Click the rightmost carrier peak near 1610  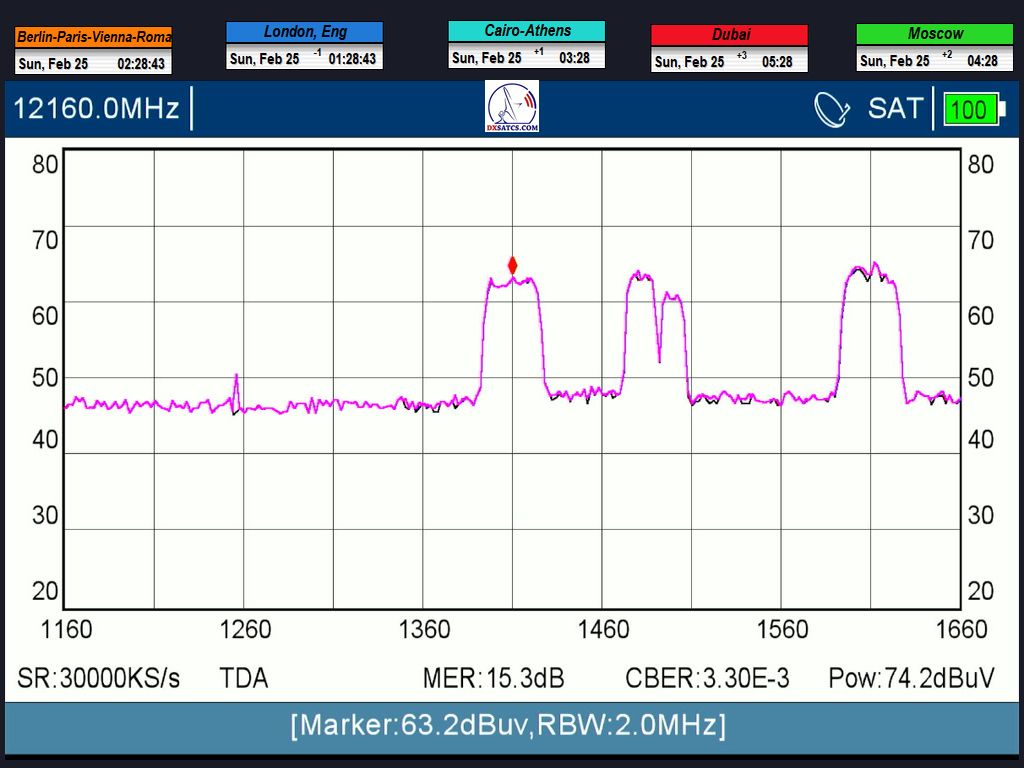pyautogui.click(x=869, y=275)
